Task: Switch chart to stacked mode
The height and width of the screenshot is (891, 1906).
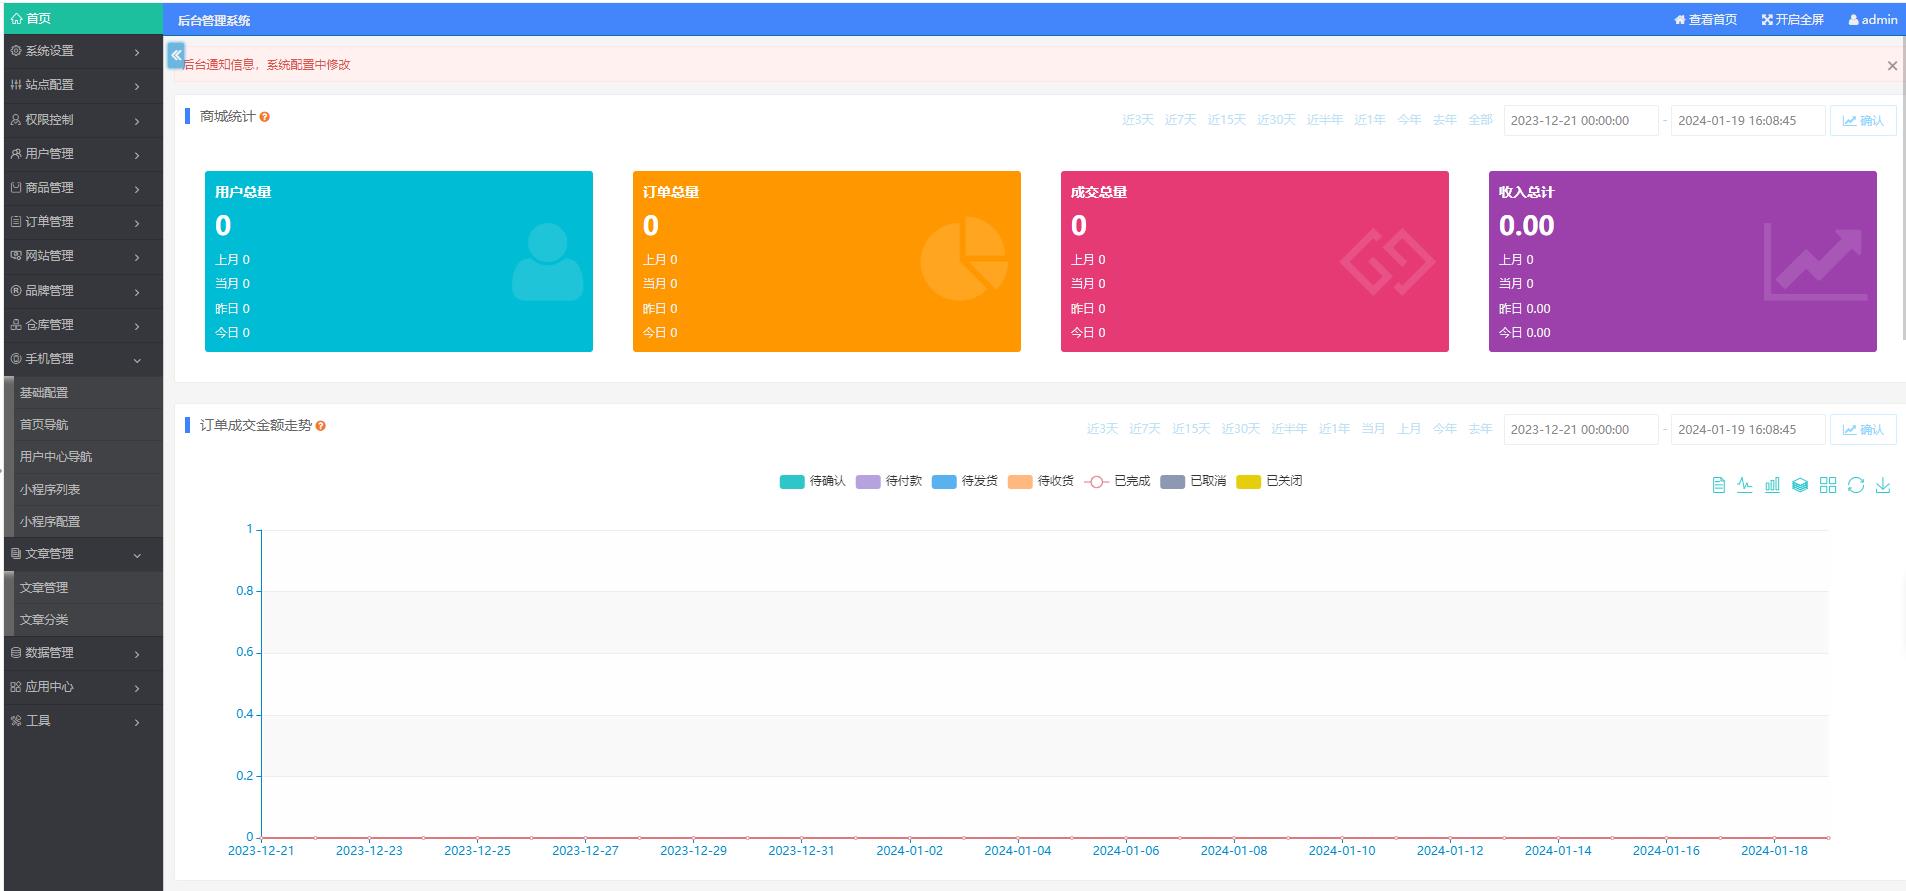Action: (x=1800, y=485)
